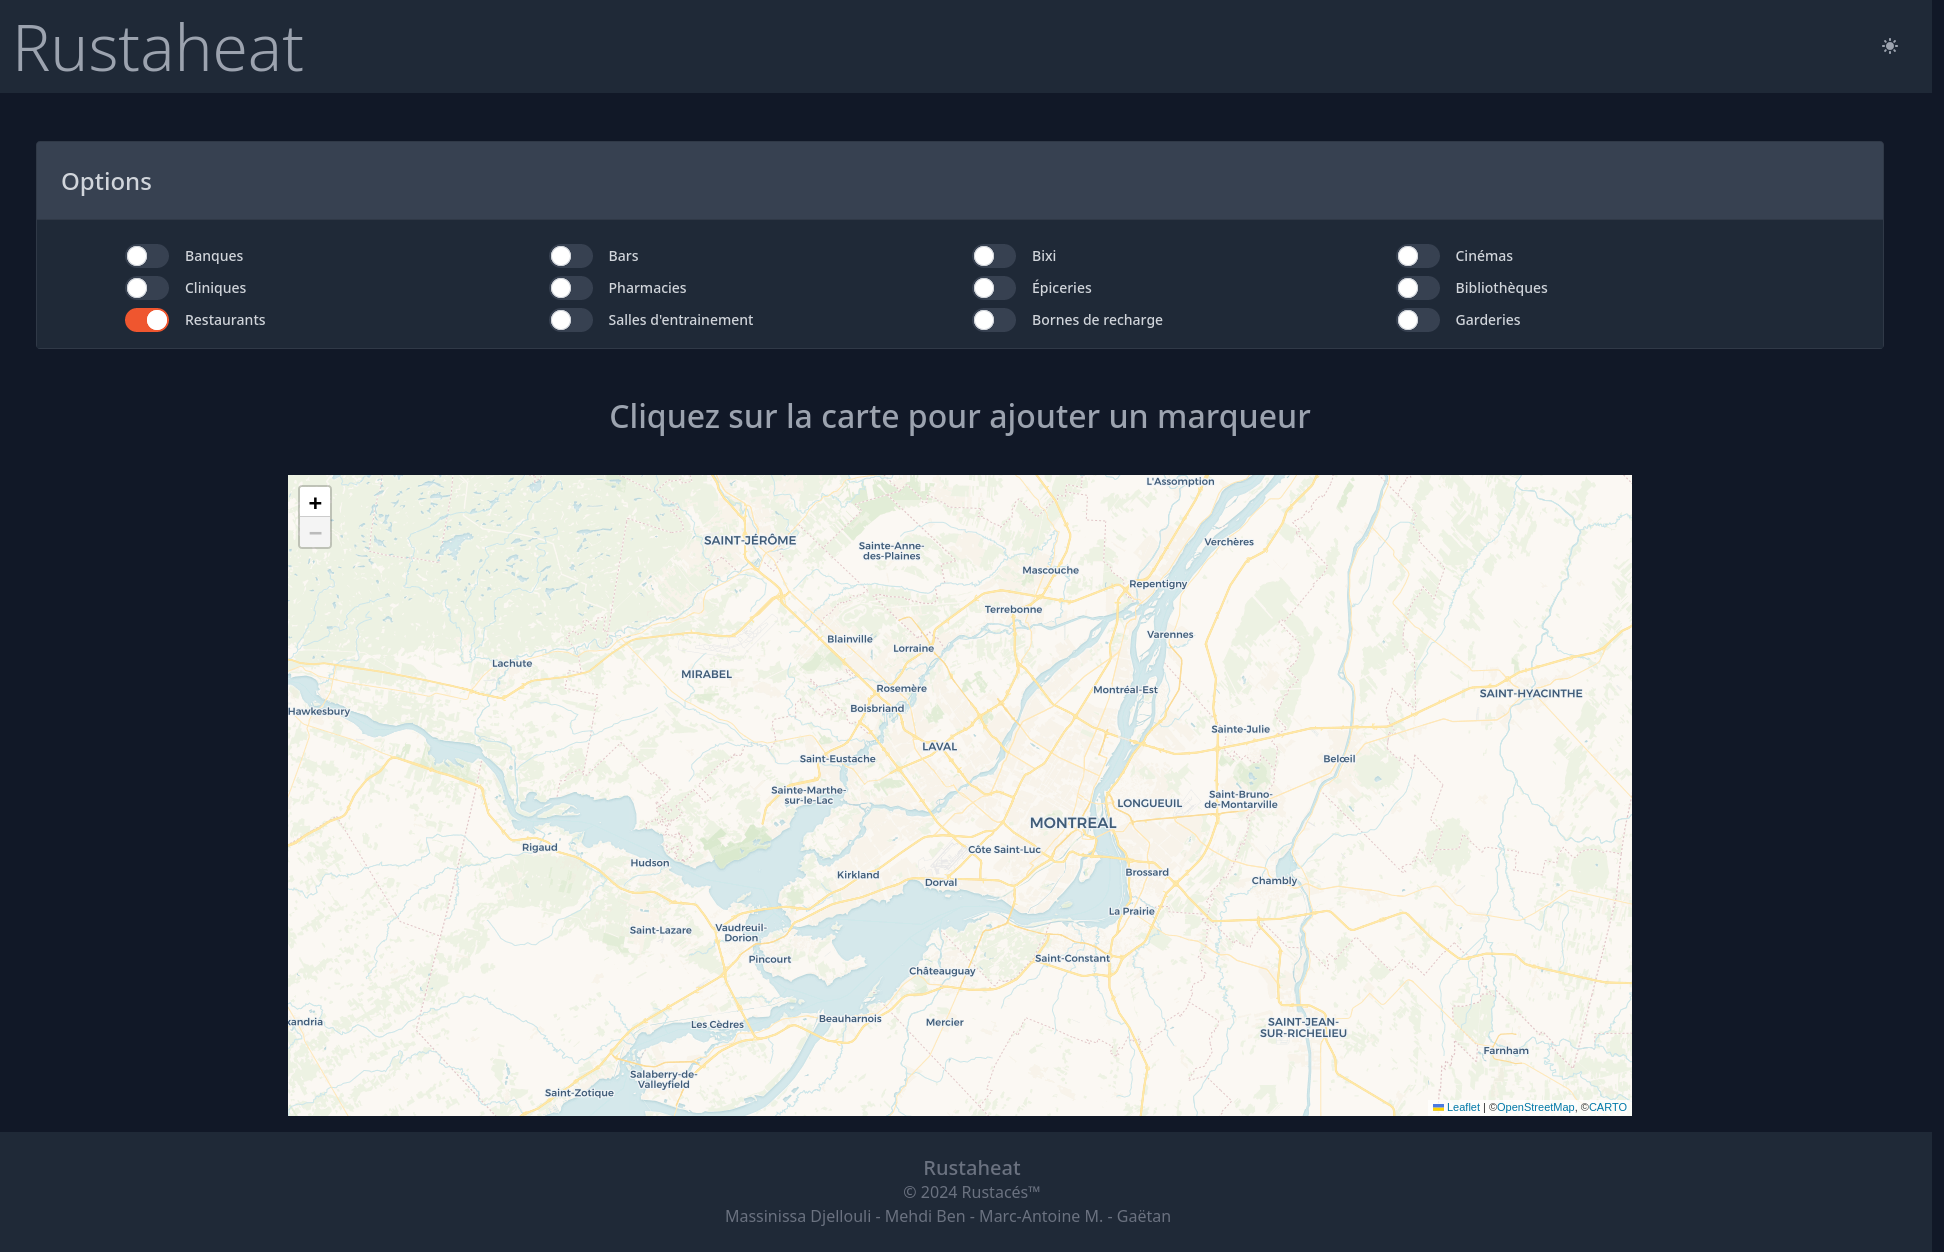Toggle Salles d'entrainement switch
Screen dimensions: 1944x1252
click(571, 320)
